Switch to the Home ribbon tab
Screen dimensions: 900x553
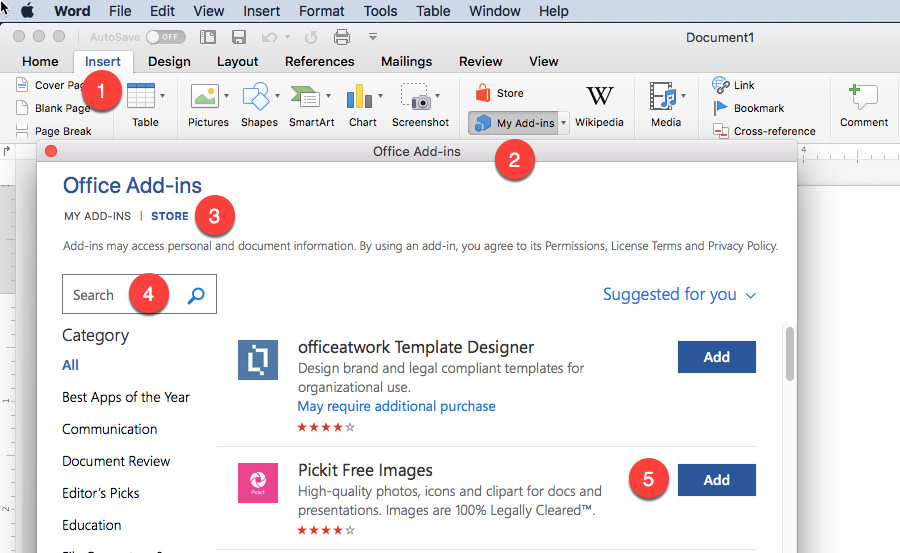pos(40,61)
